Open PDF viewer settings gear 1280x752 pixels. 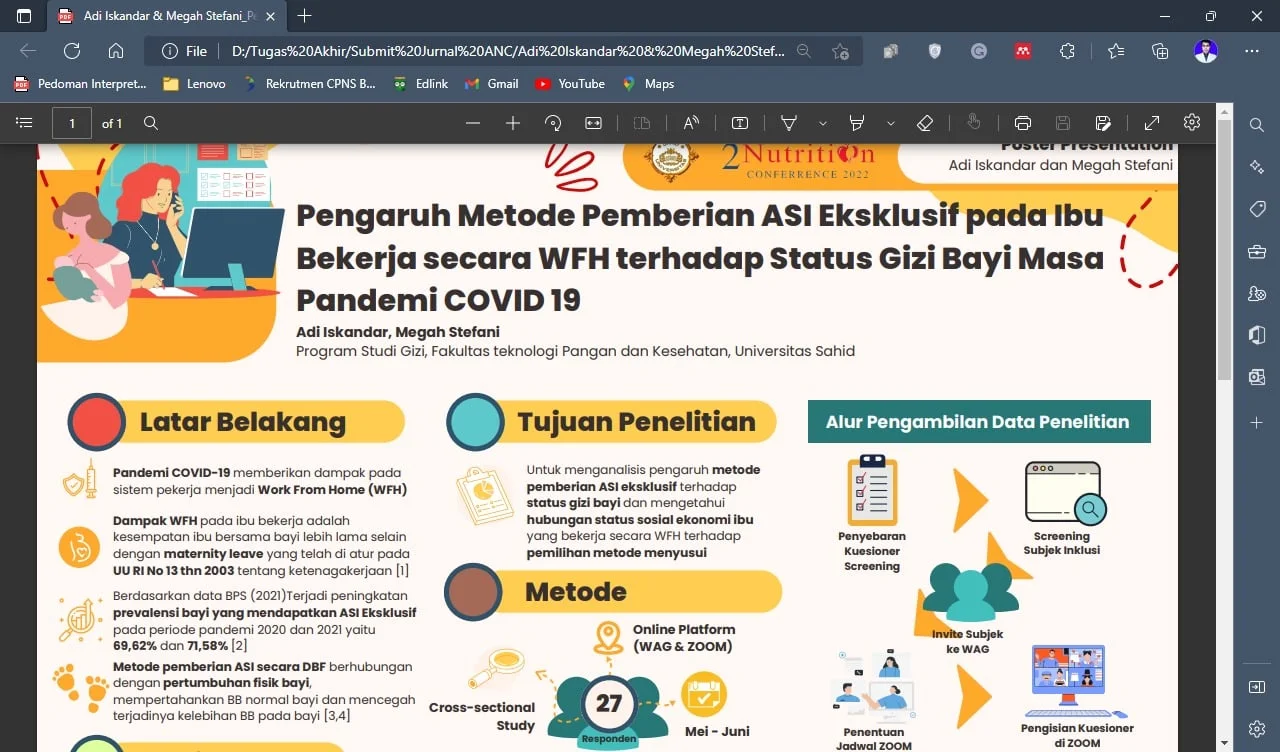click(1192, 123)
